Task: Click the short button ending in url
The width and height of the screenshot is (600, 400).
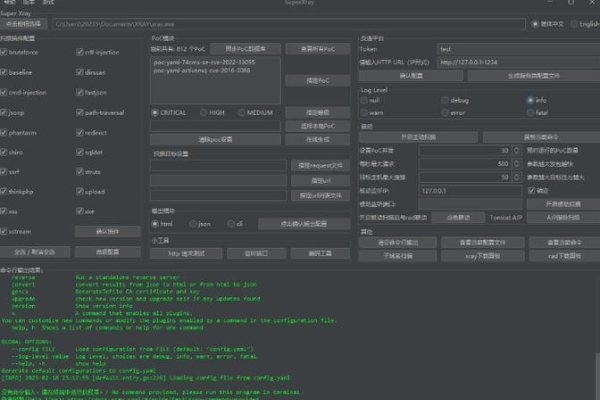Action: click(320, 181)
